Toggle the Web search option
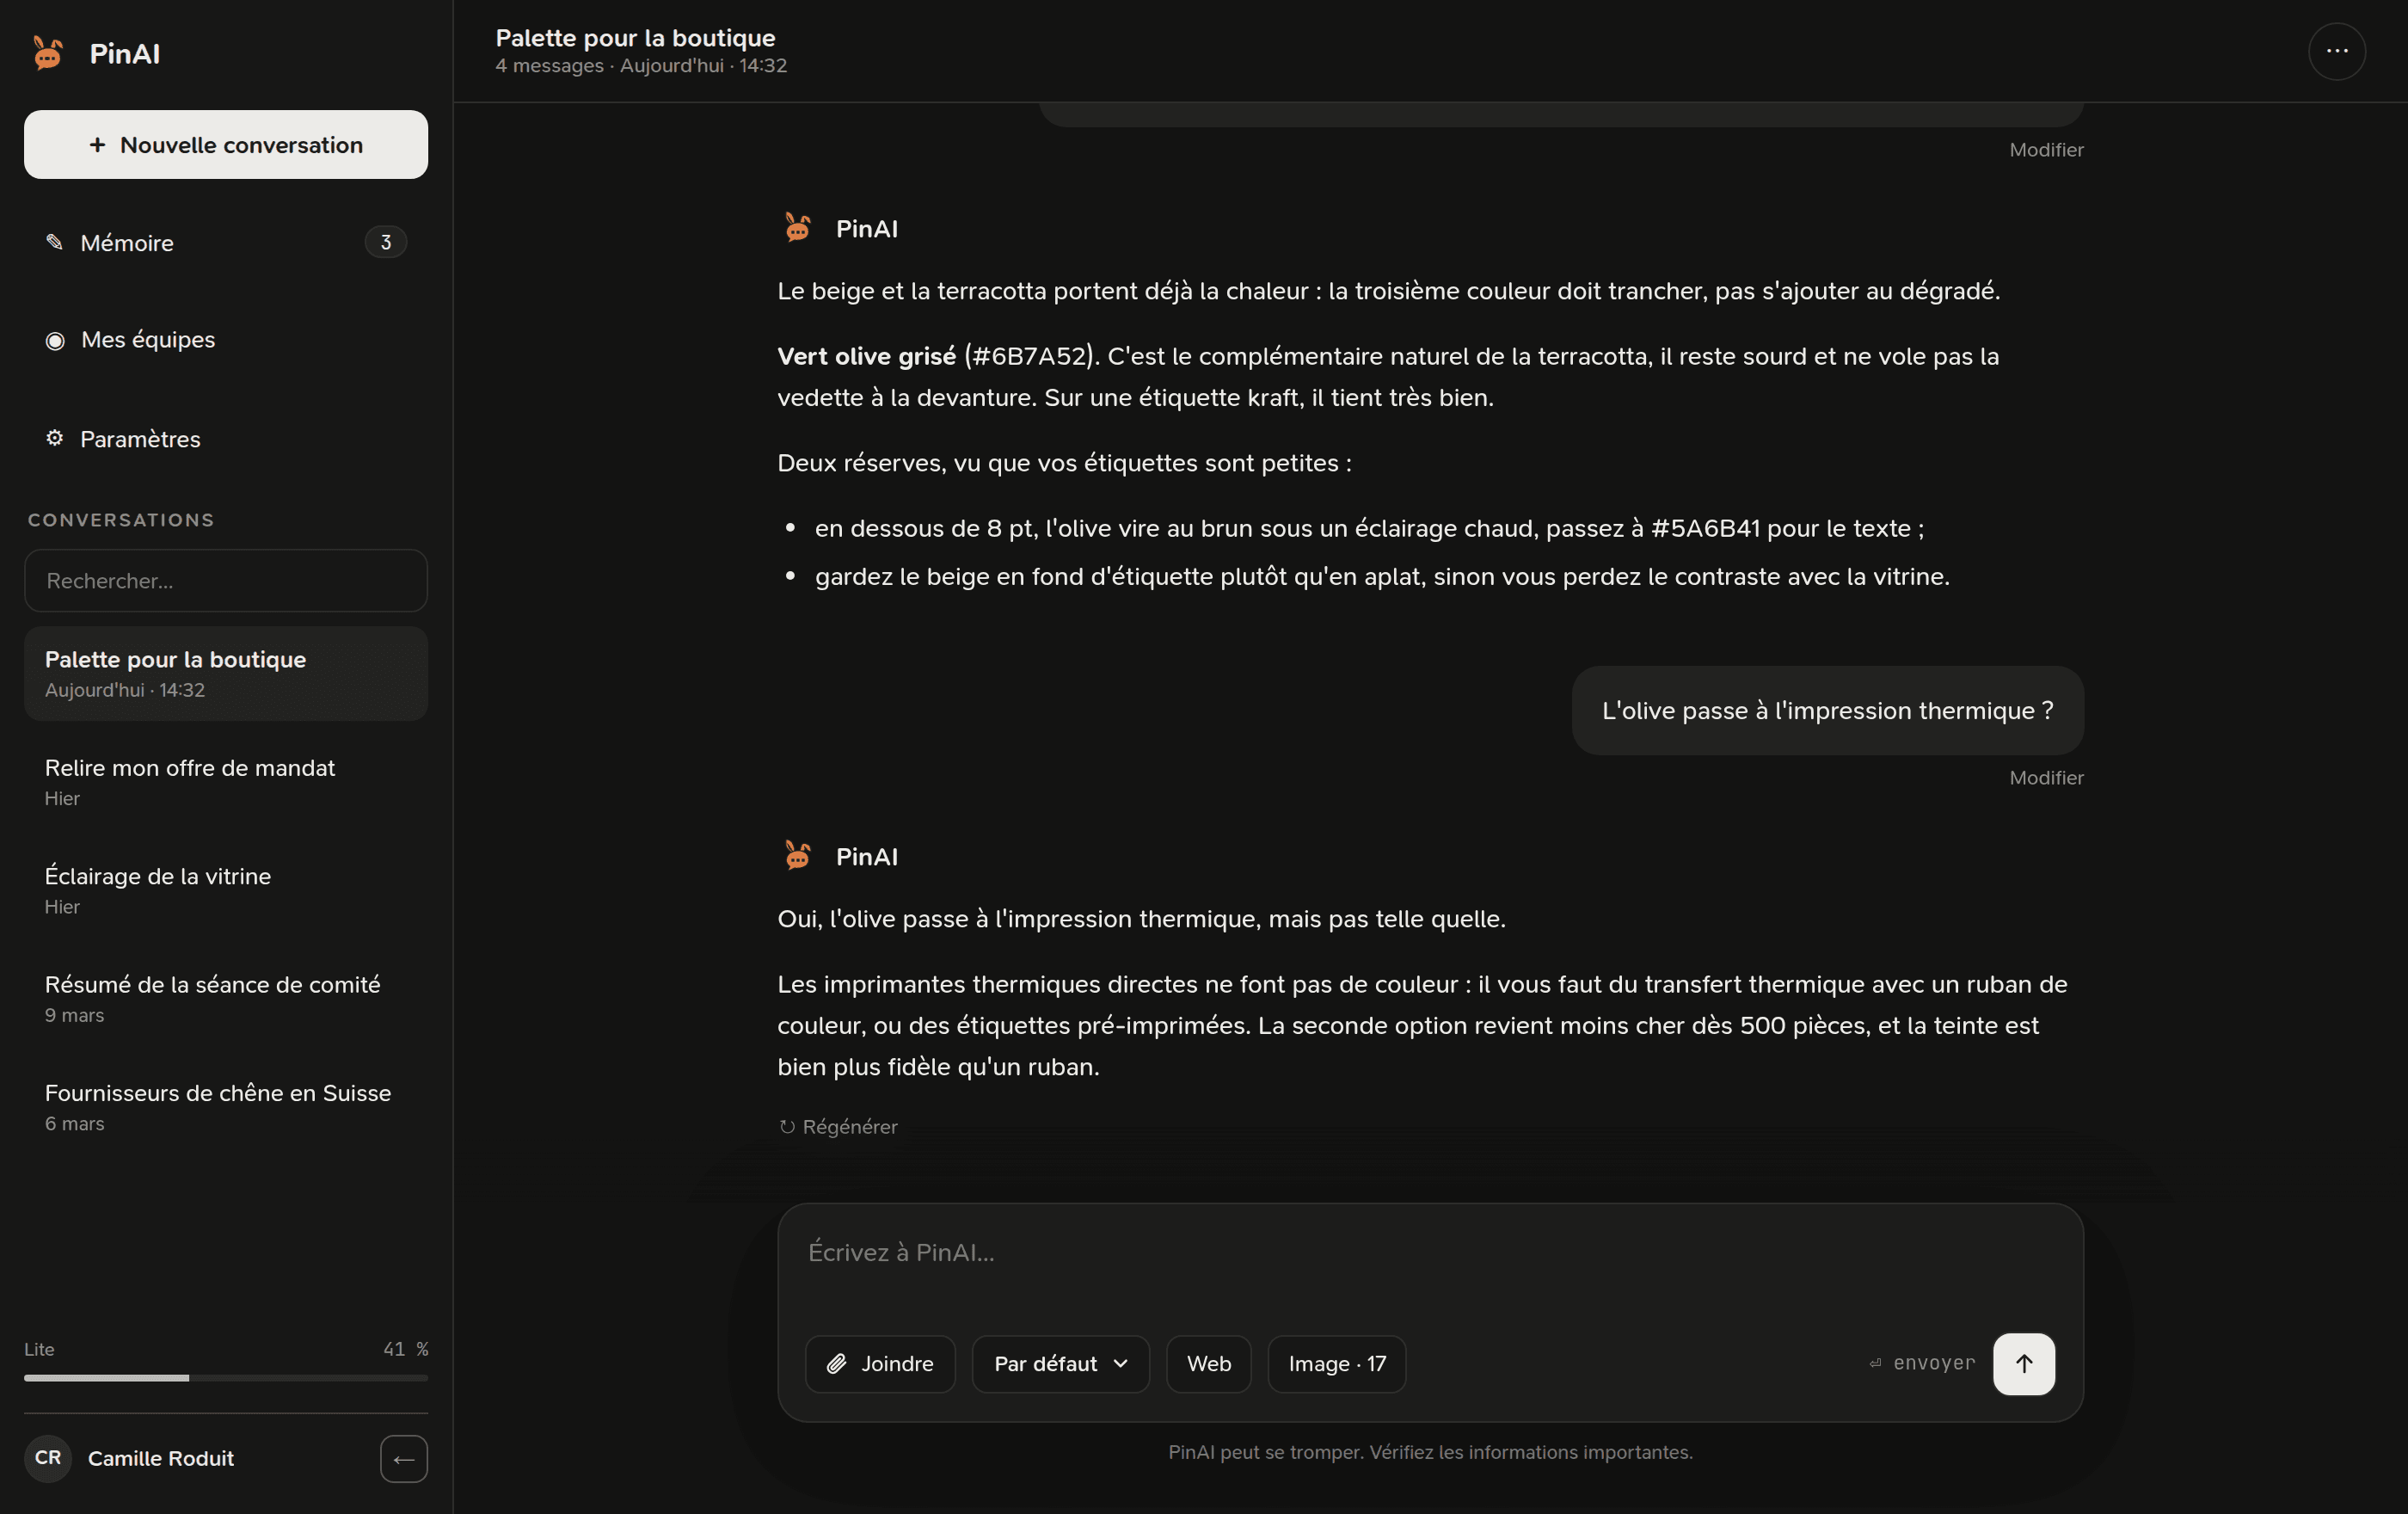Viewport: 2408px width, 1514px height. (1208, 1363)
